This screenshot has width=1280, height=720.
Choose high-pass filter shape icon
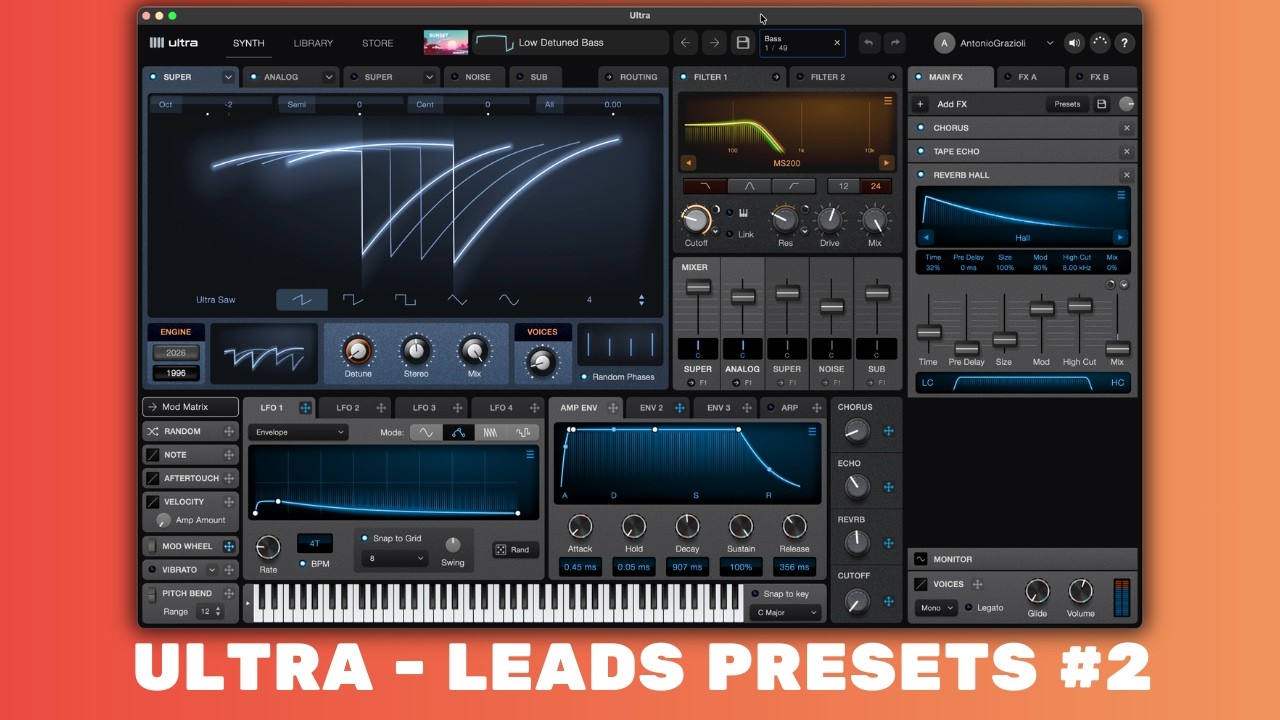coord(793,186)
